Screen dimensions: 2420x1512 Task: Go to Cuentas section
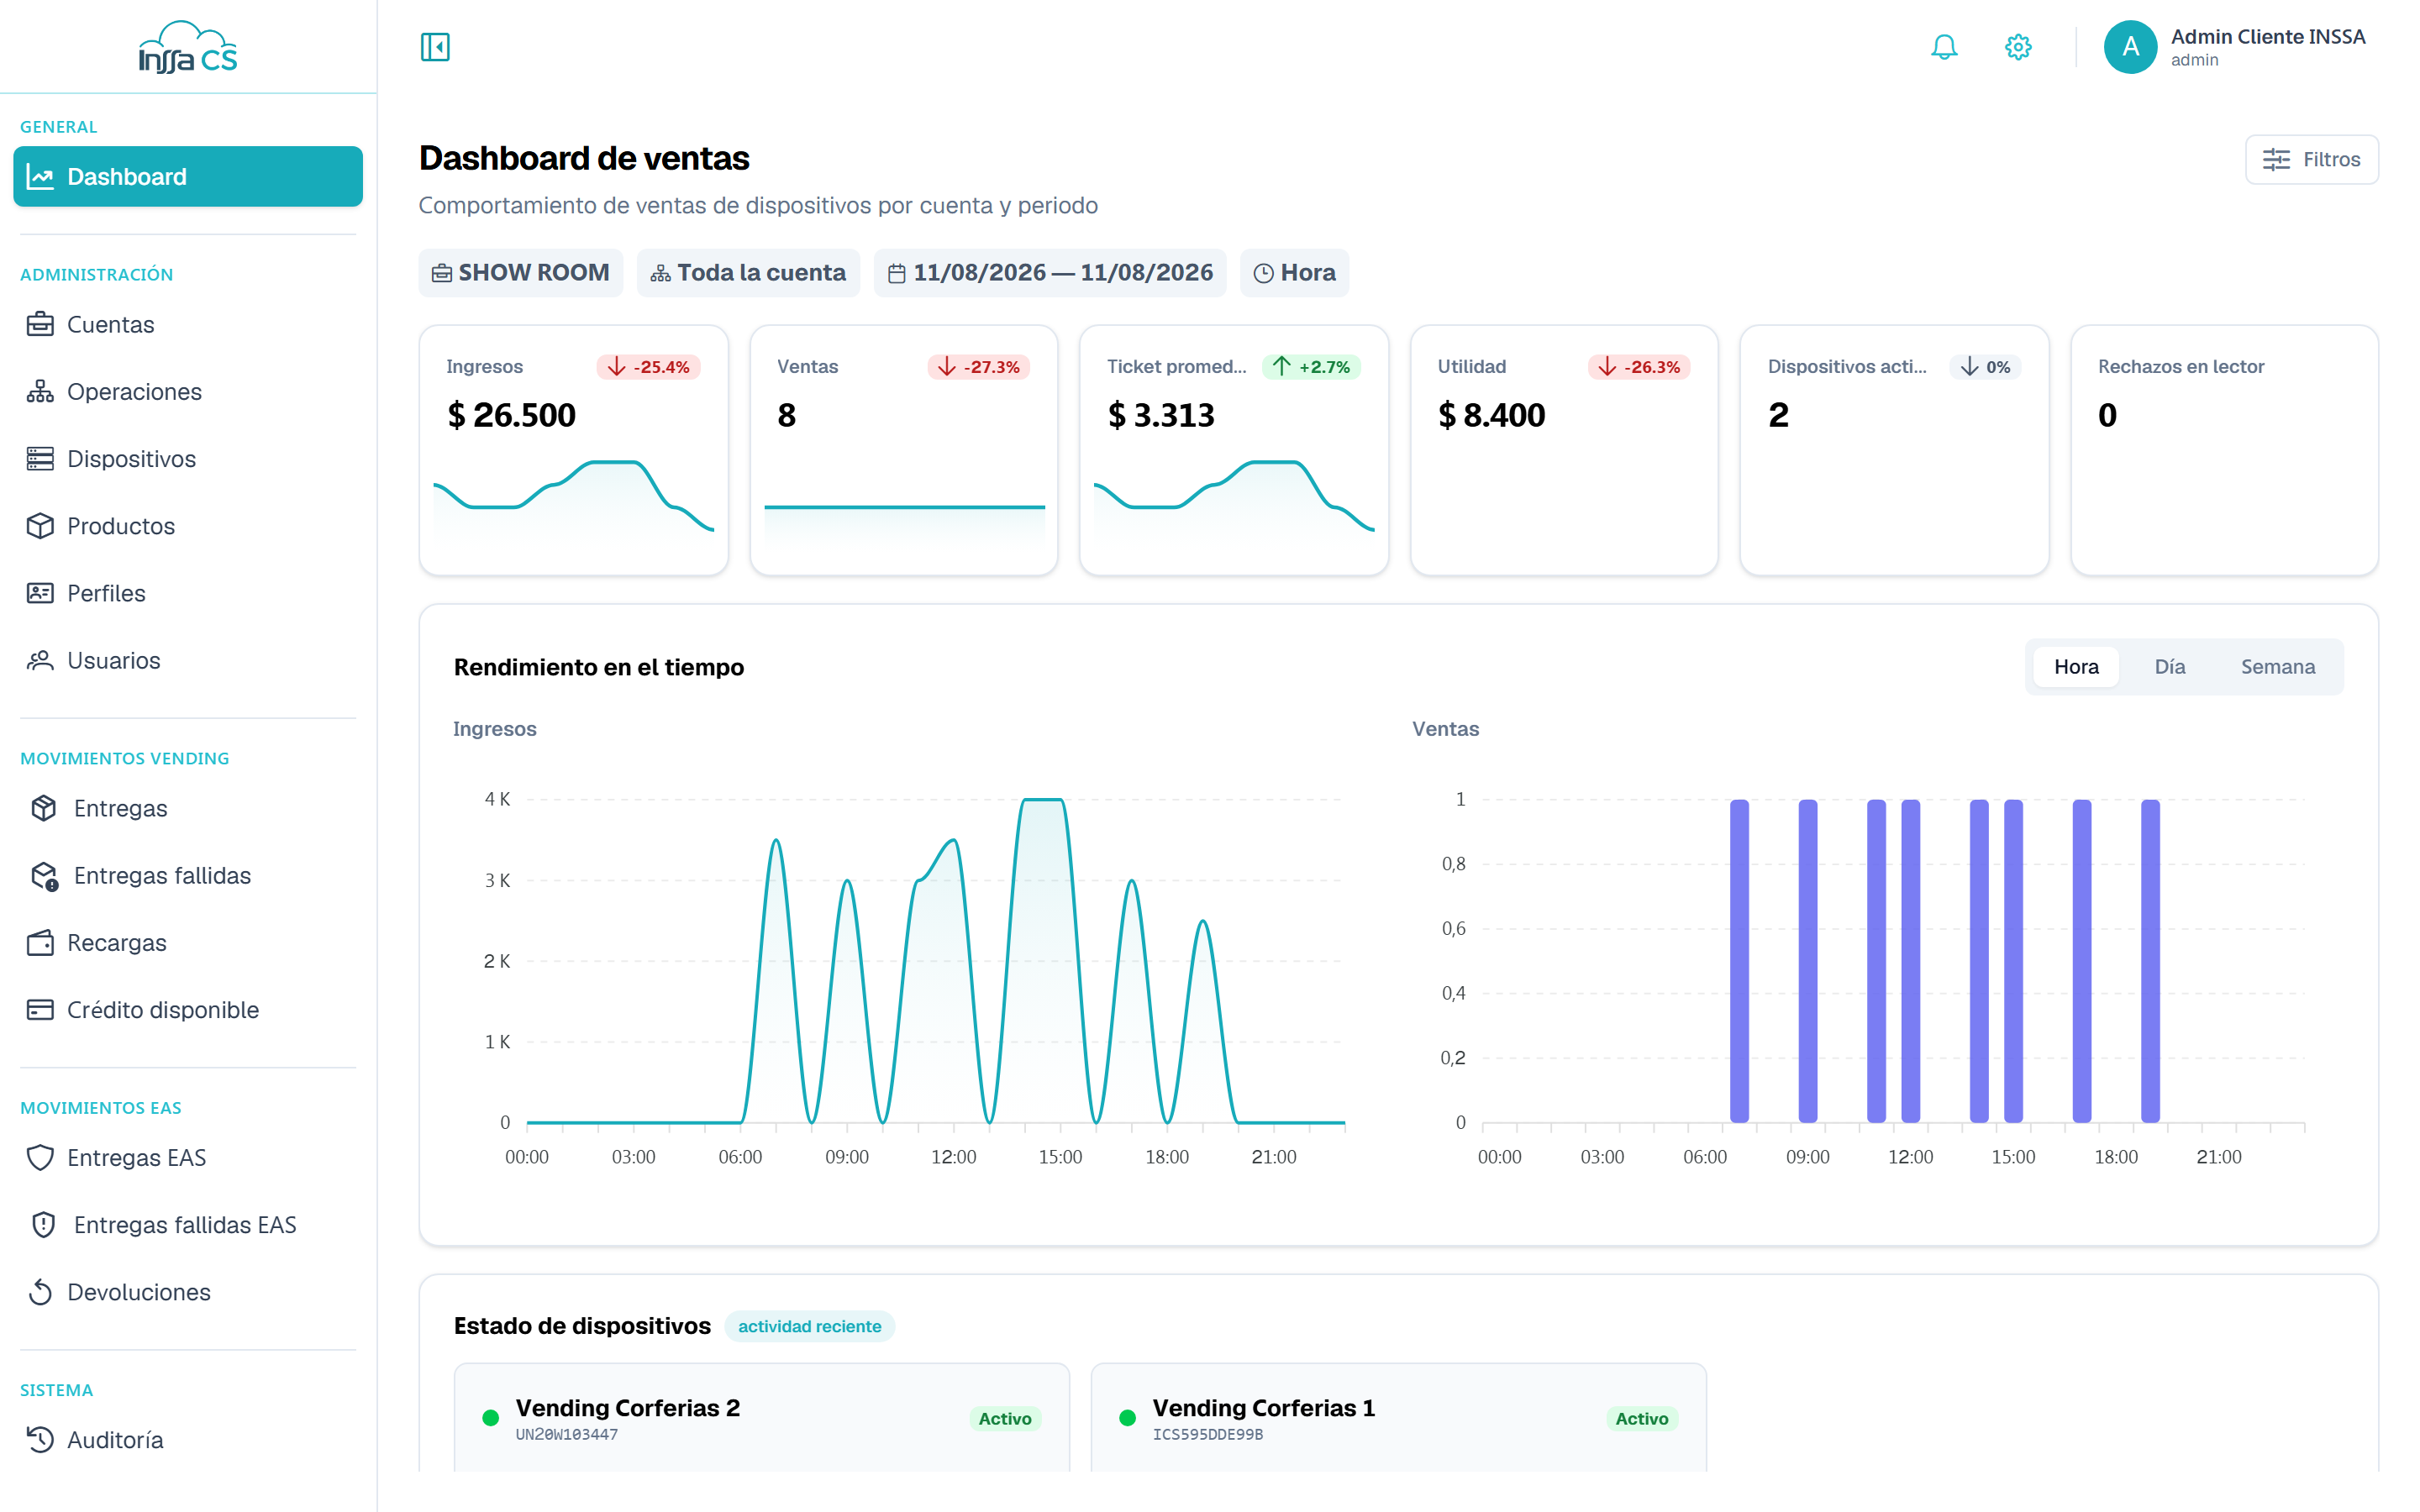tap(188, 325)
